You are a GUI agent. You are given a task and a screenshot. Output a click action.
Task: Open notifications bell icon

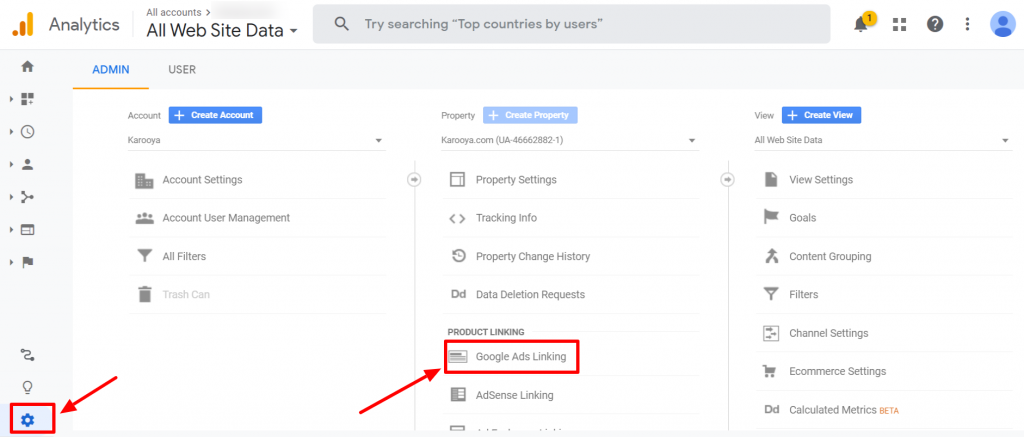click(x=862, y=25)
